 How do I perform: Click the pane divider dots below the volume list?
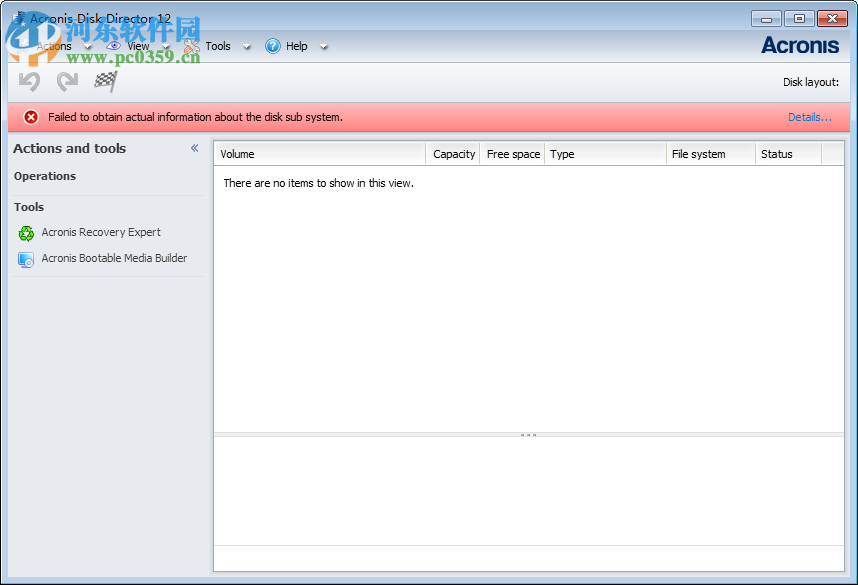[529, 434]
